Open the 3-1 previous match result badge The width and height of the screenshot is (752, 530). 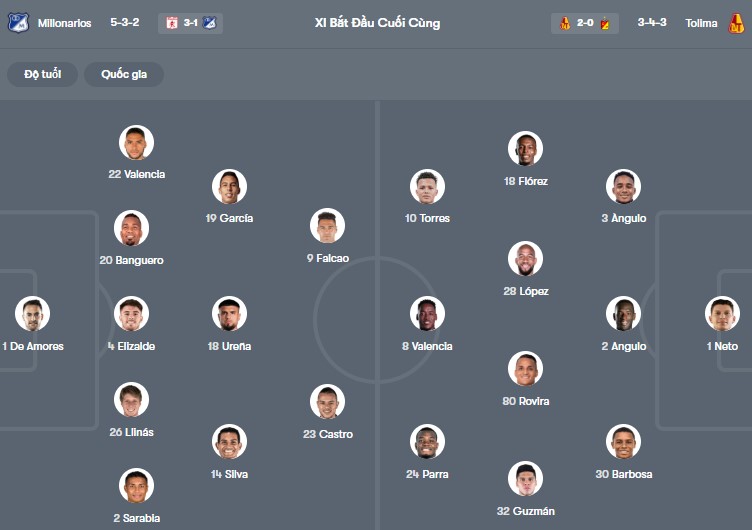(x=190, y=23)
